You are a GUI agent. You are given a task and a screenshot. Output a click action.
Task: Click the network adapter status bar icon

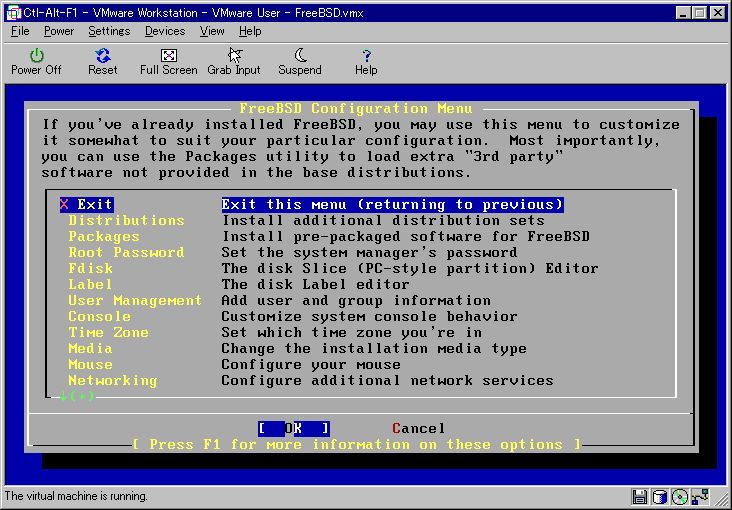click(x=701, y=496)
